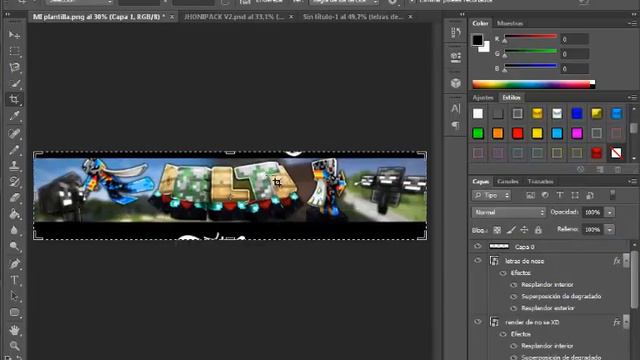Click the clear style button in Estilos
The image size is (640, 360).
[x=580, y=169]
